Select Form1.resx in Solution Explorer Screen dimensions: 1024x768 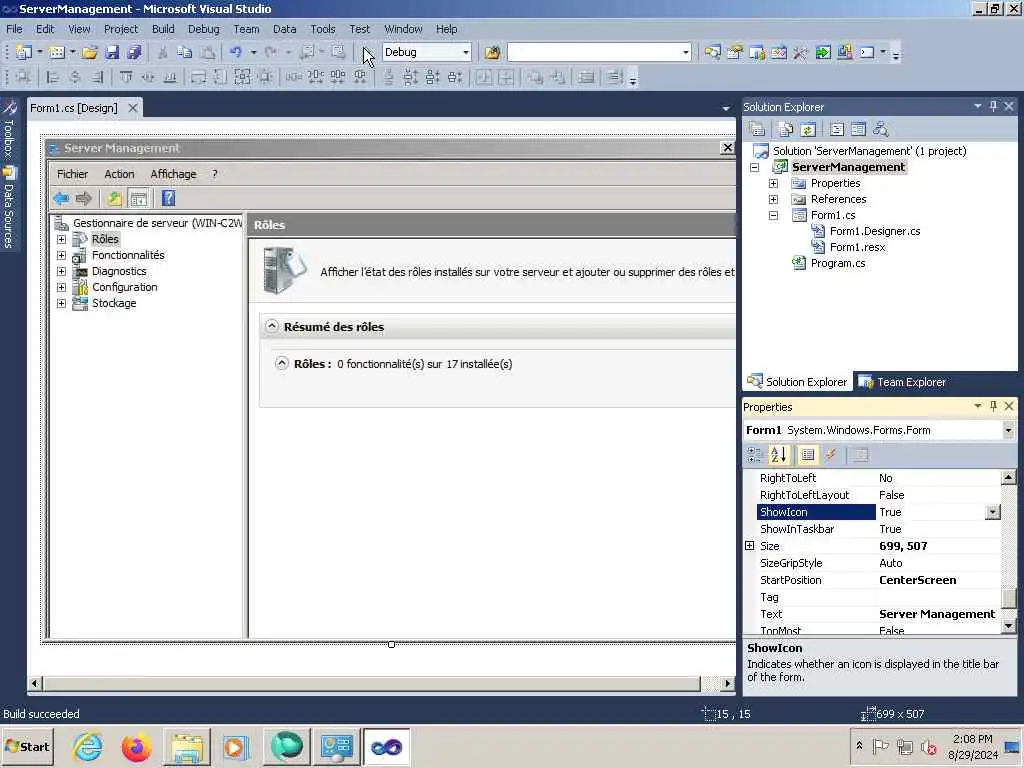tap(857, 248)
